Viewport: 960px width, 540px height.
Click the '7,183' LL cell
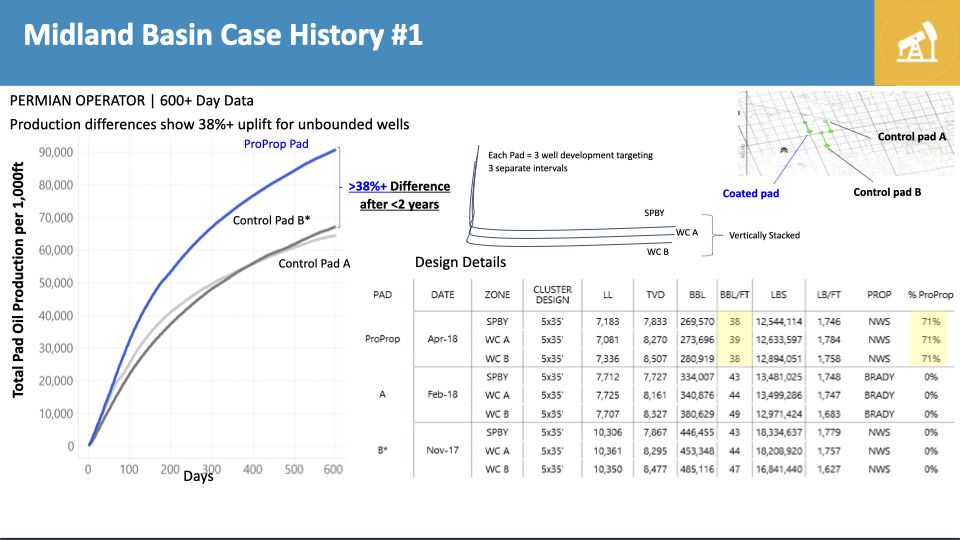click(607, 321)
